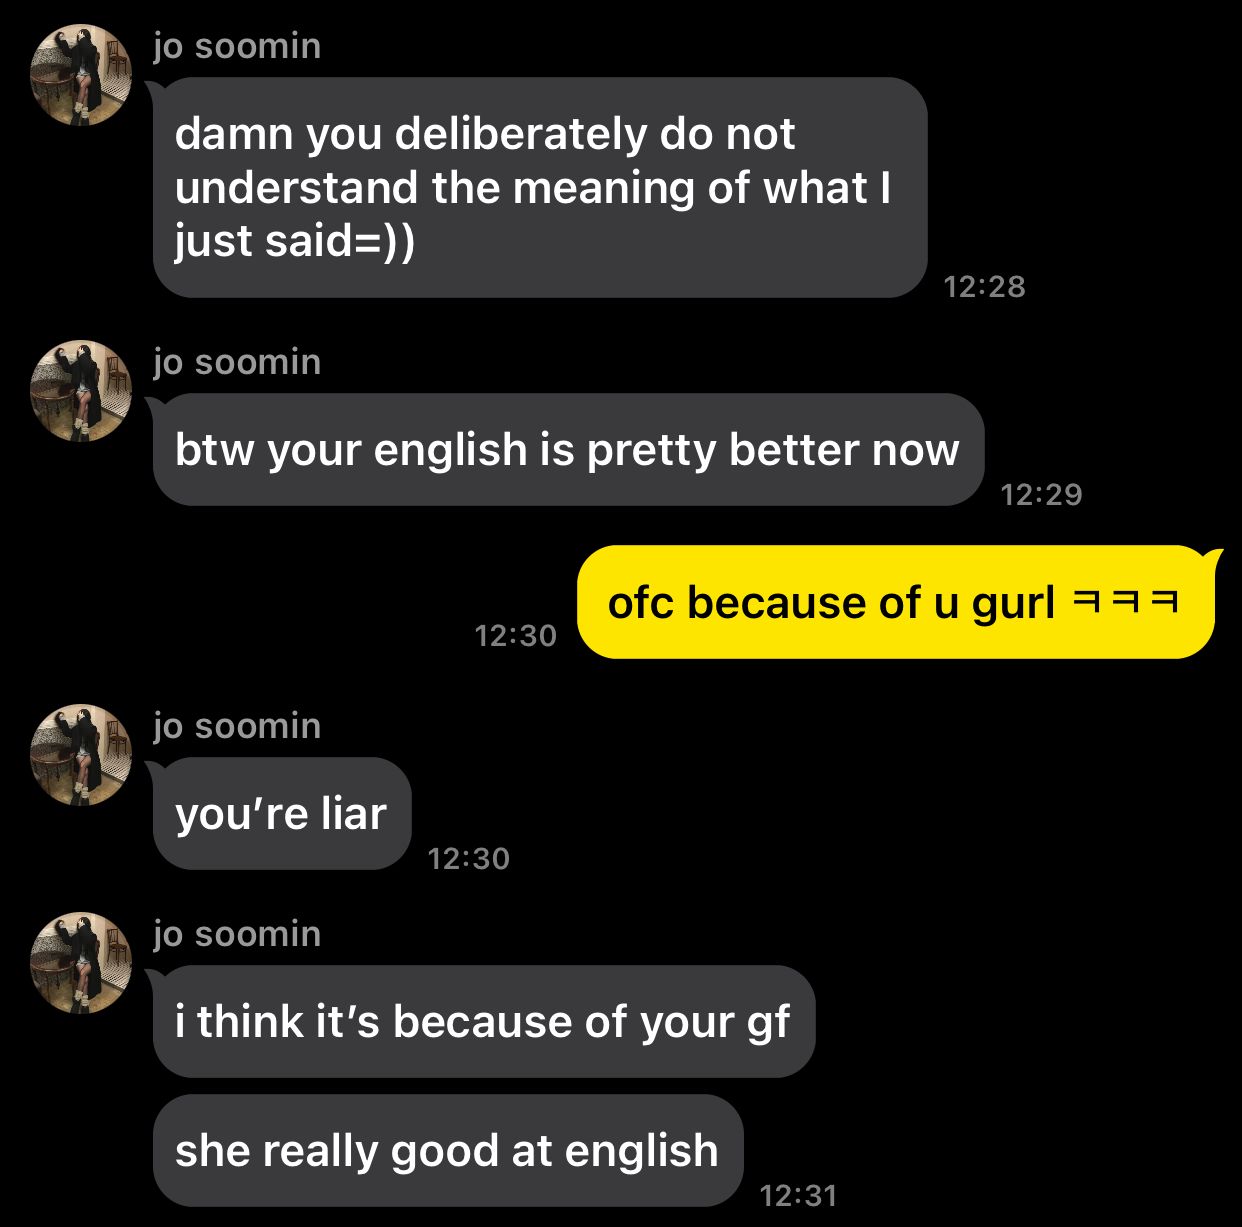Tap the ㅋㅋㅋ characters in the yellow message

tap(1125, 602)
